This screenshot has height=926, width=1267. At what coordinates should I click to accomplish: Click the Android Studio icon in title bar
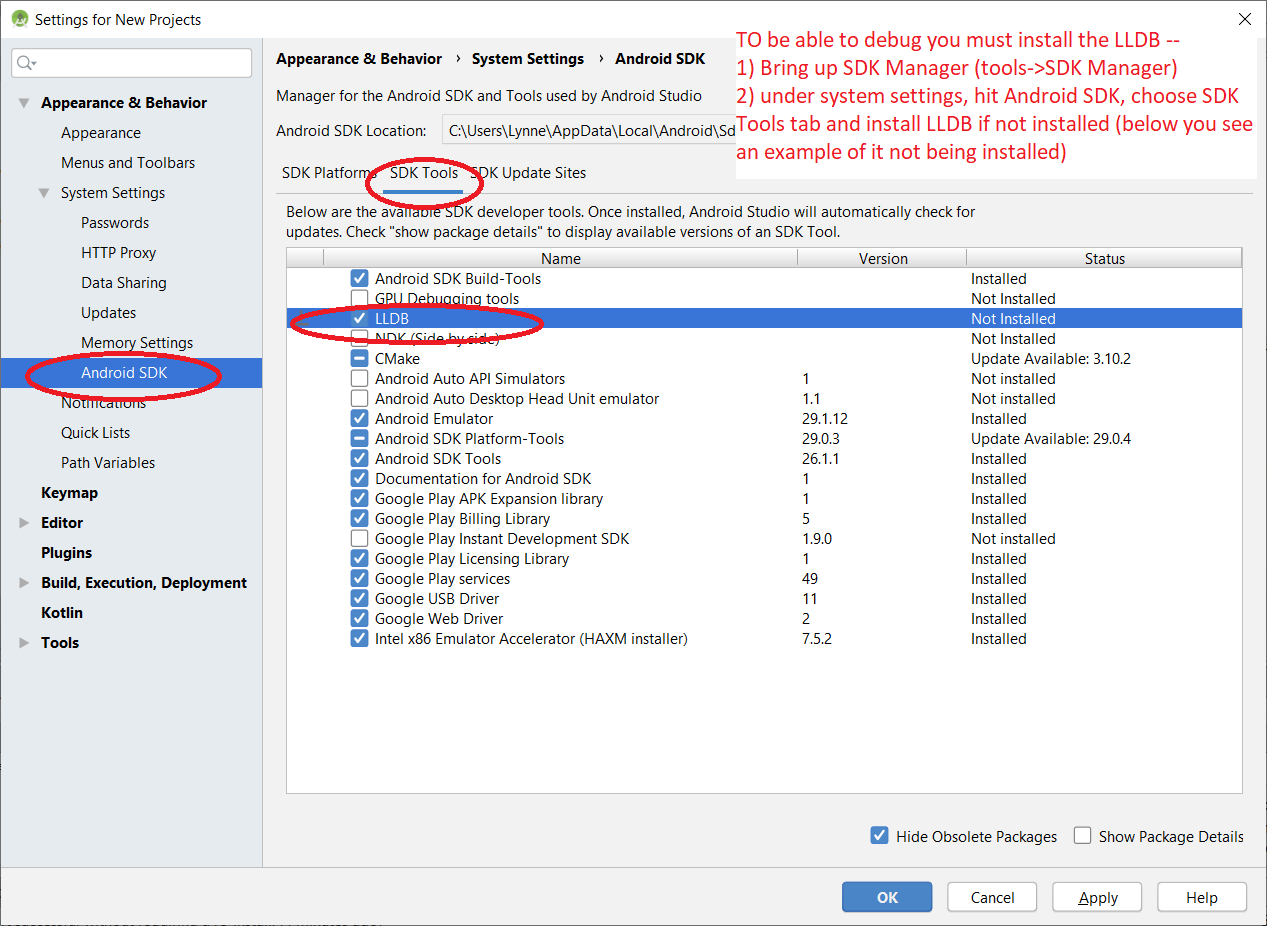pos(18,19)
